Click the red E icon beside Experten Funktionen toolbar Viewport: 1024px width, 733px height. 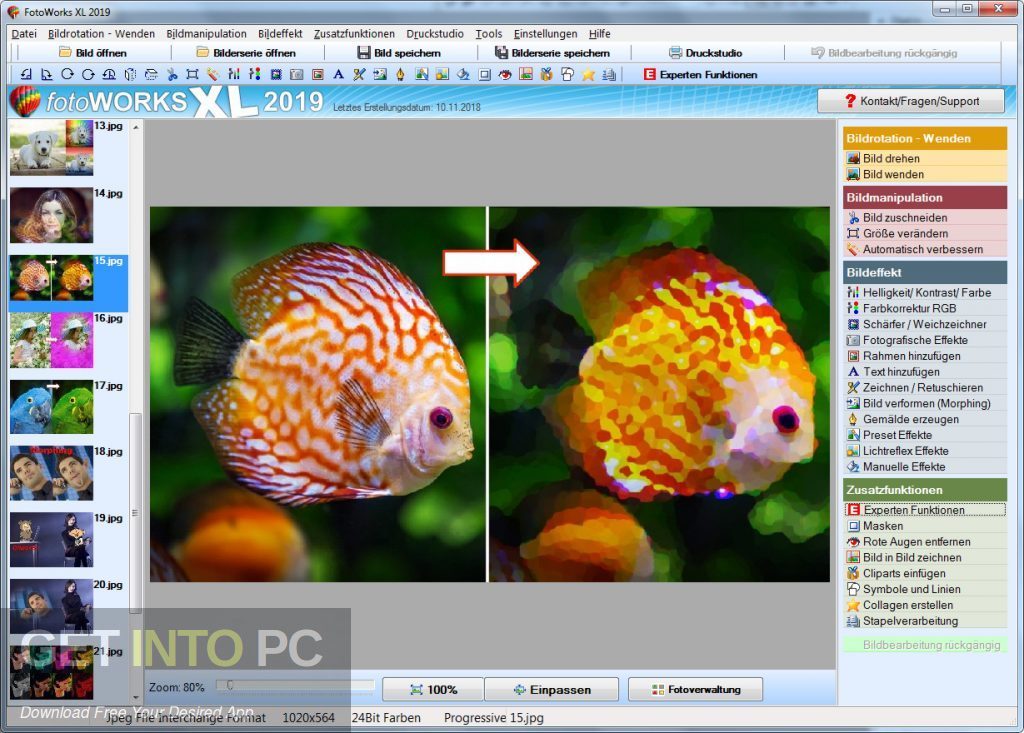[649, 74]
